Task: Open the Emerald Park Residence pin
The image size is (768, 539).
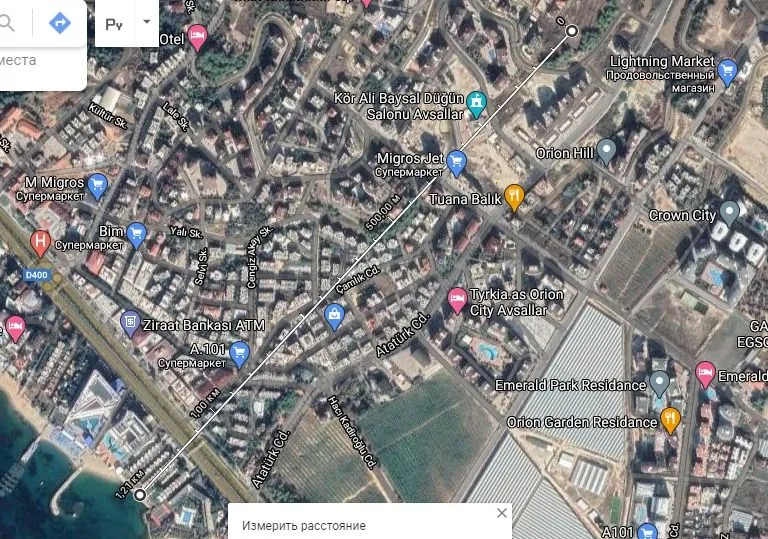Action: (659, 383)
